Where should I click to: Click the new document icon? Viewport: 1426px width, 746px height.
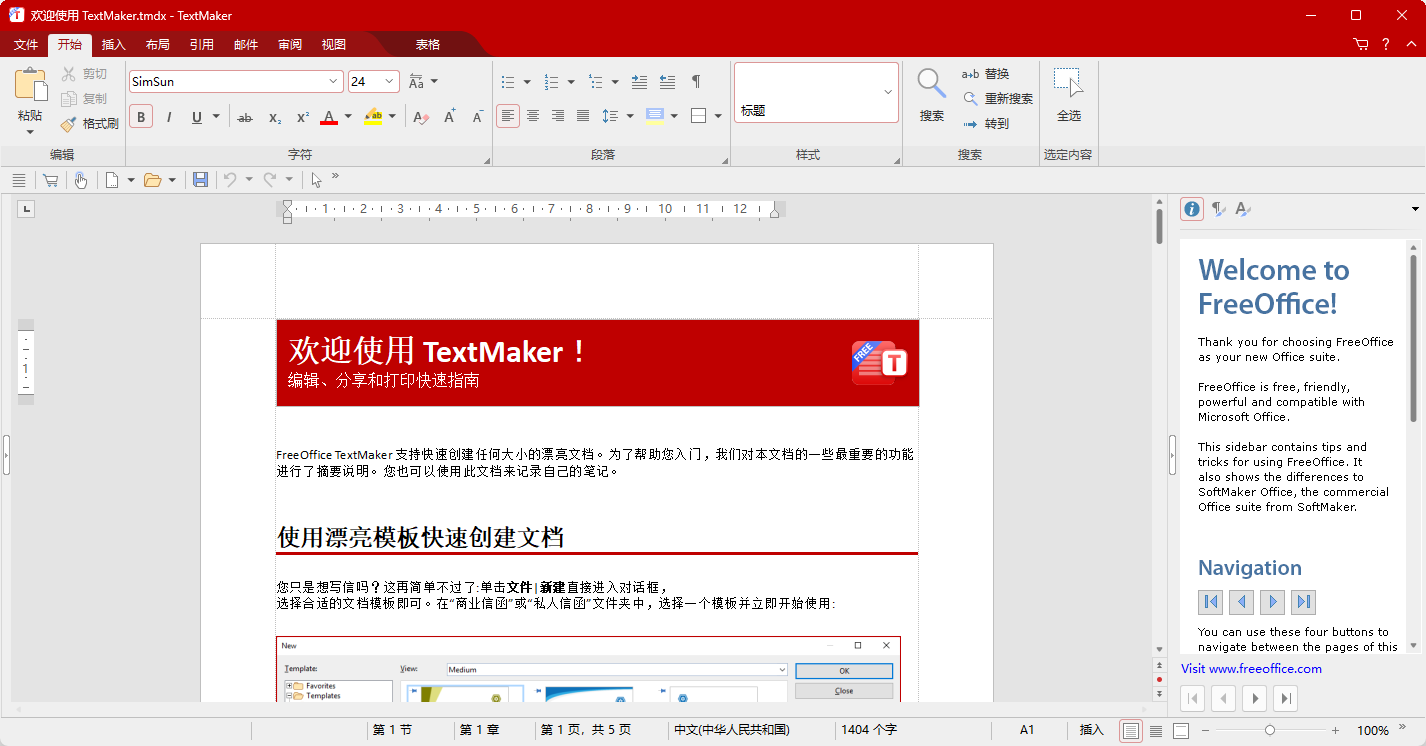click(x=112, y=180)
